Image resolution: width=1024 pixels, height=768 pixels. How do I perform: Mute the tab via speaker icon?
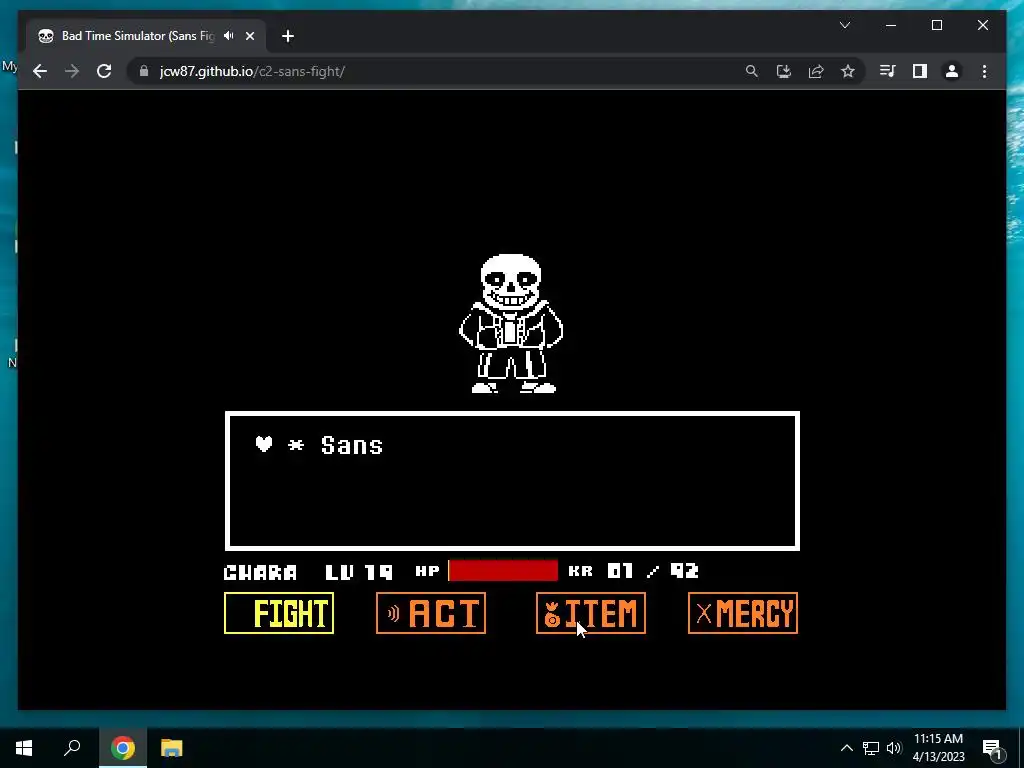point(229,36)
